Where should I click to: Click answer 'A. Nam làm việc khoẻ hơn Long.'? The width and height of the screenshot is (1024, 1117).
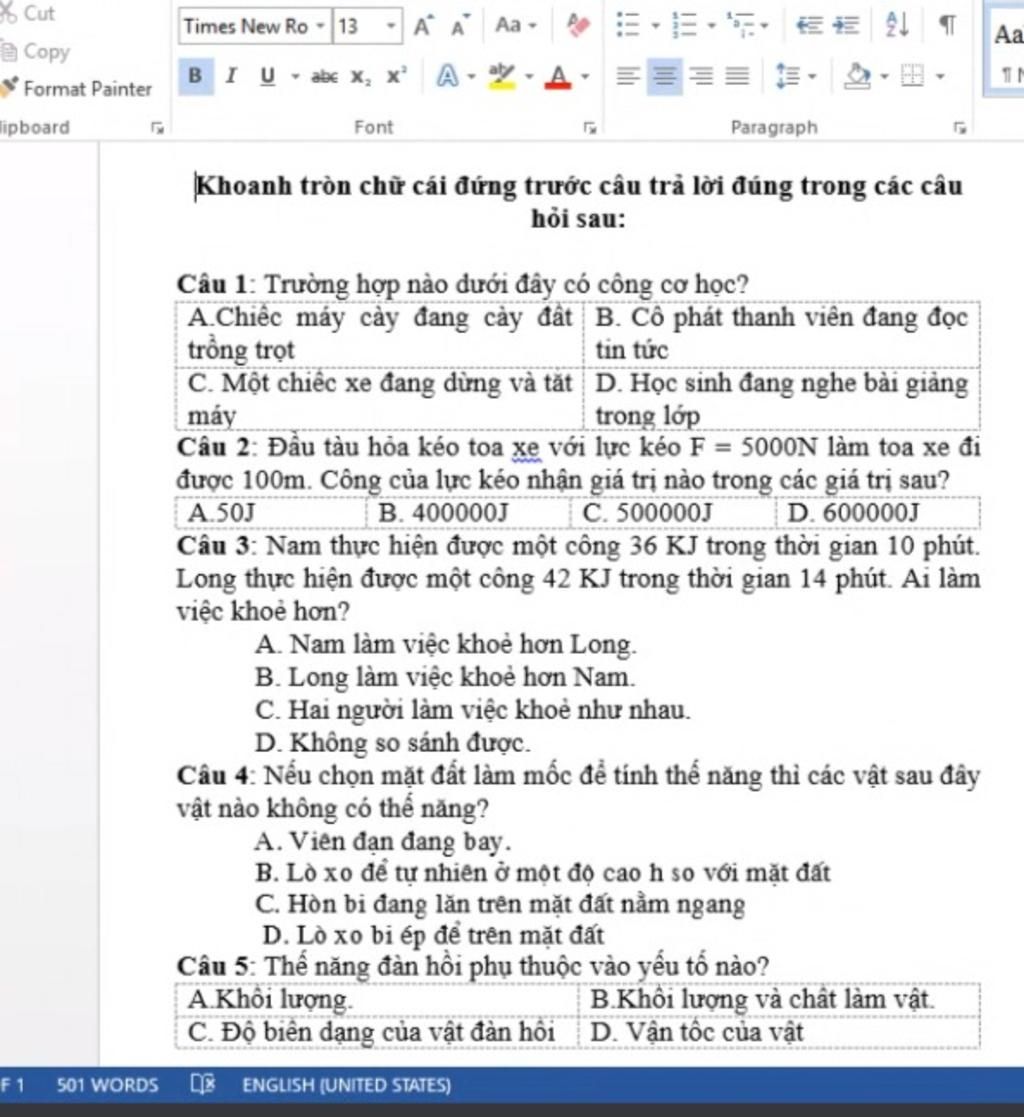[445, 645]
